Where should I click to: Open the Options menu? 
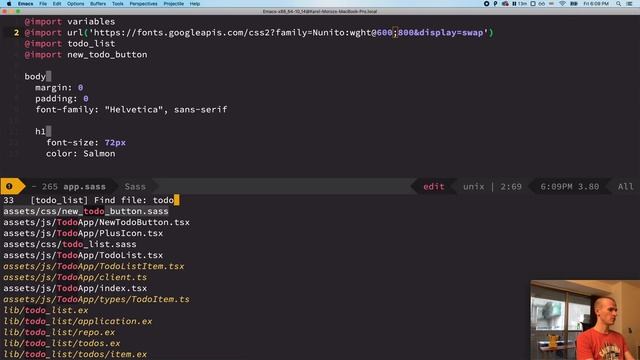[x=76, y=4]
